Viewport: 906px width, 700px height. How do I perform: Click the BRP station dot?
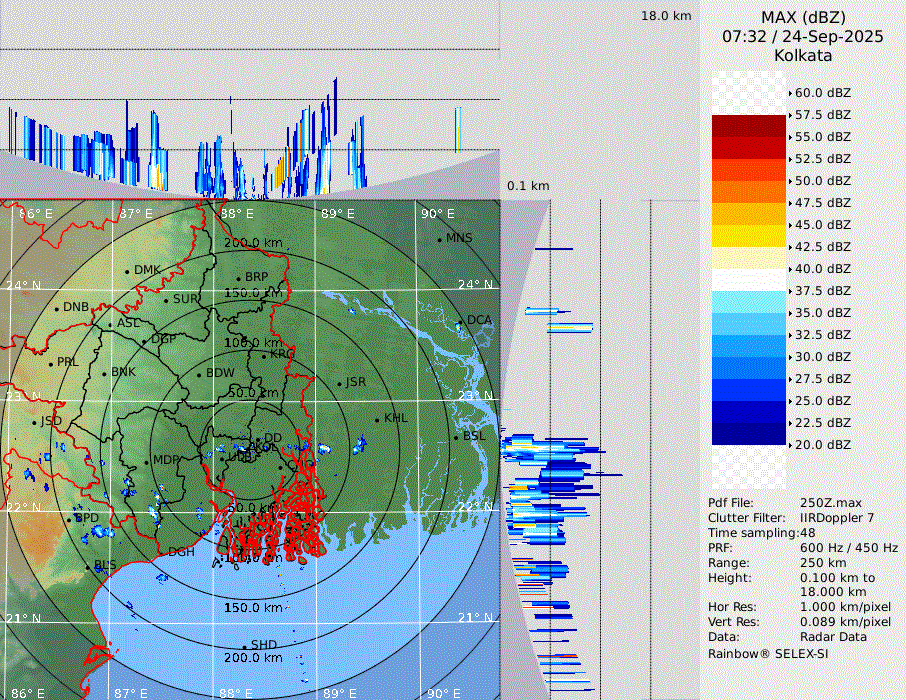pyautogui.click(x=238, y=278)
